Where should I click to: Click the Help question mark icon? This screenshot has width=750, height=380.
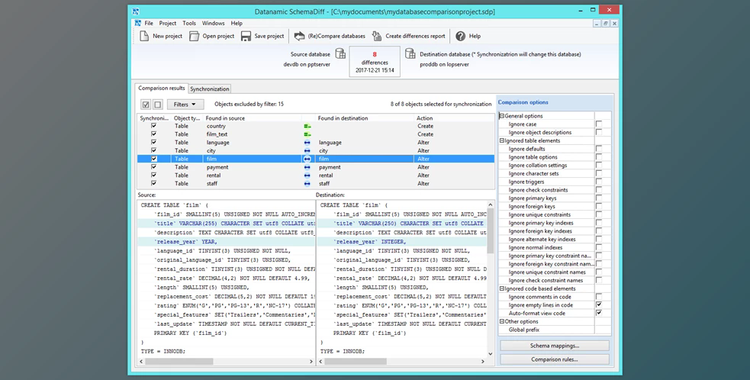pyautogui.click(x=460, y=36)
